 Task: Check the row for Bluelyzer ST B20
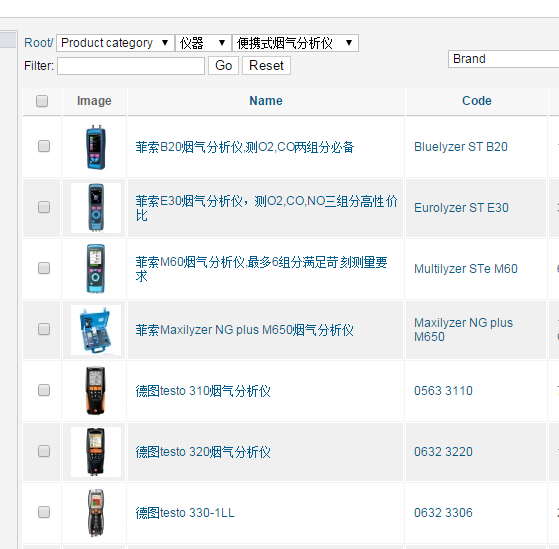point(44,146)
